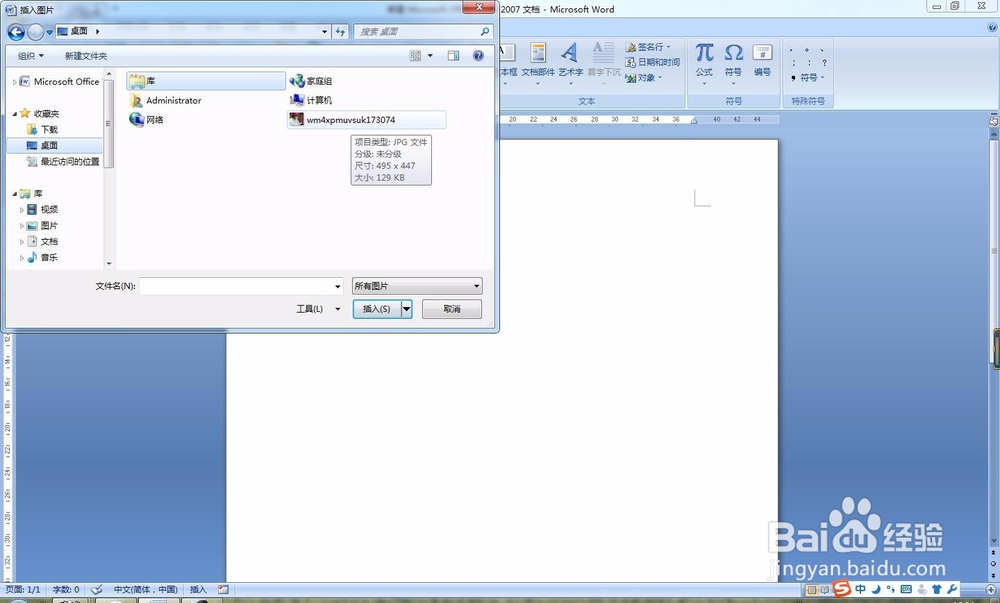Click the 页面: 1/1 page indicator
1000x603 pixels.
click(x=23, y=590)
